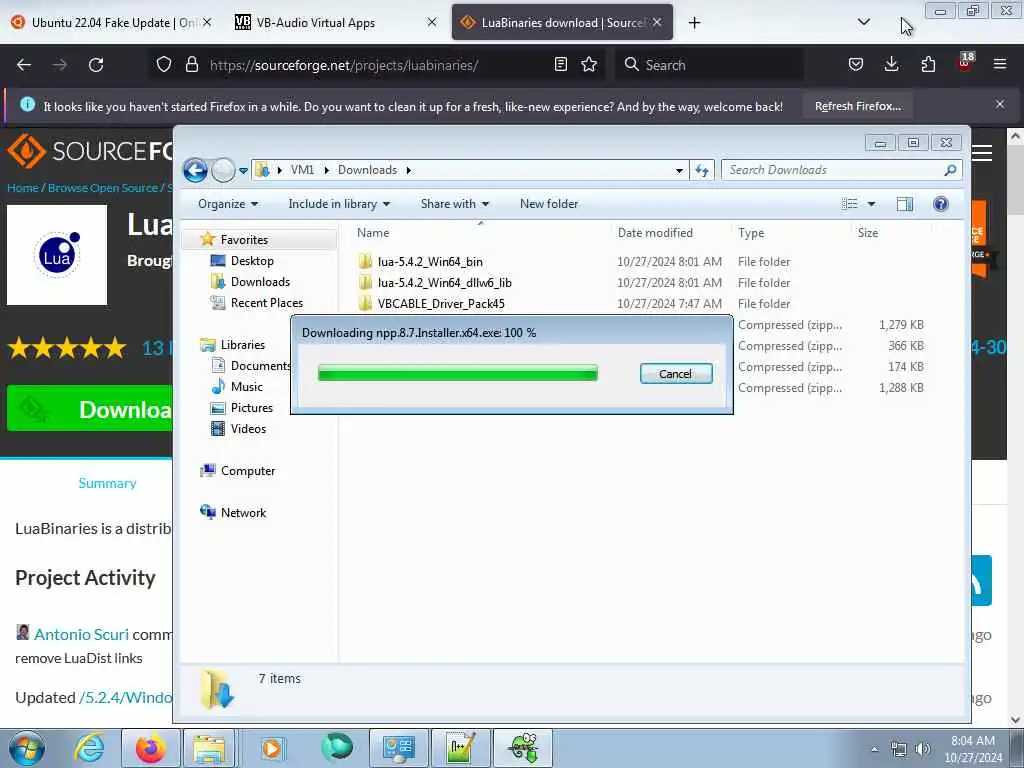Open the Music library

pyautogui.click(x=246, y=387)
